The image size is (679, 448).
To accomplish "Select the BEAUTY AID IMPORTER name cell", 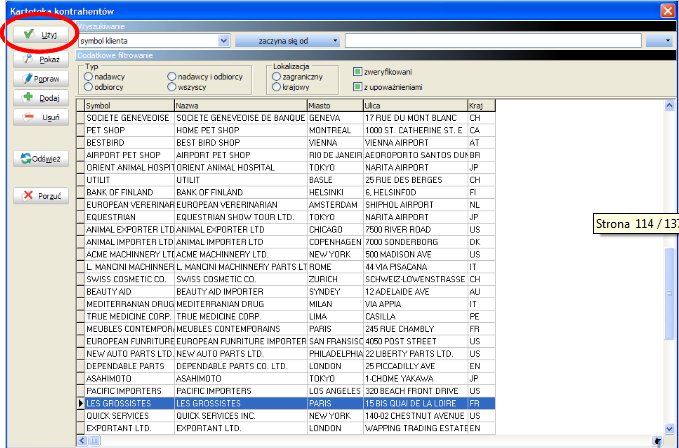I will pyautogui.click(x=241, y=291).
